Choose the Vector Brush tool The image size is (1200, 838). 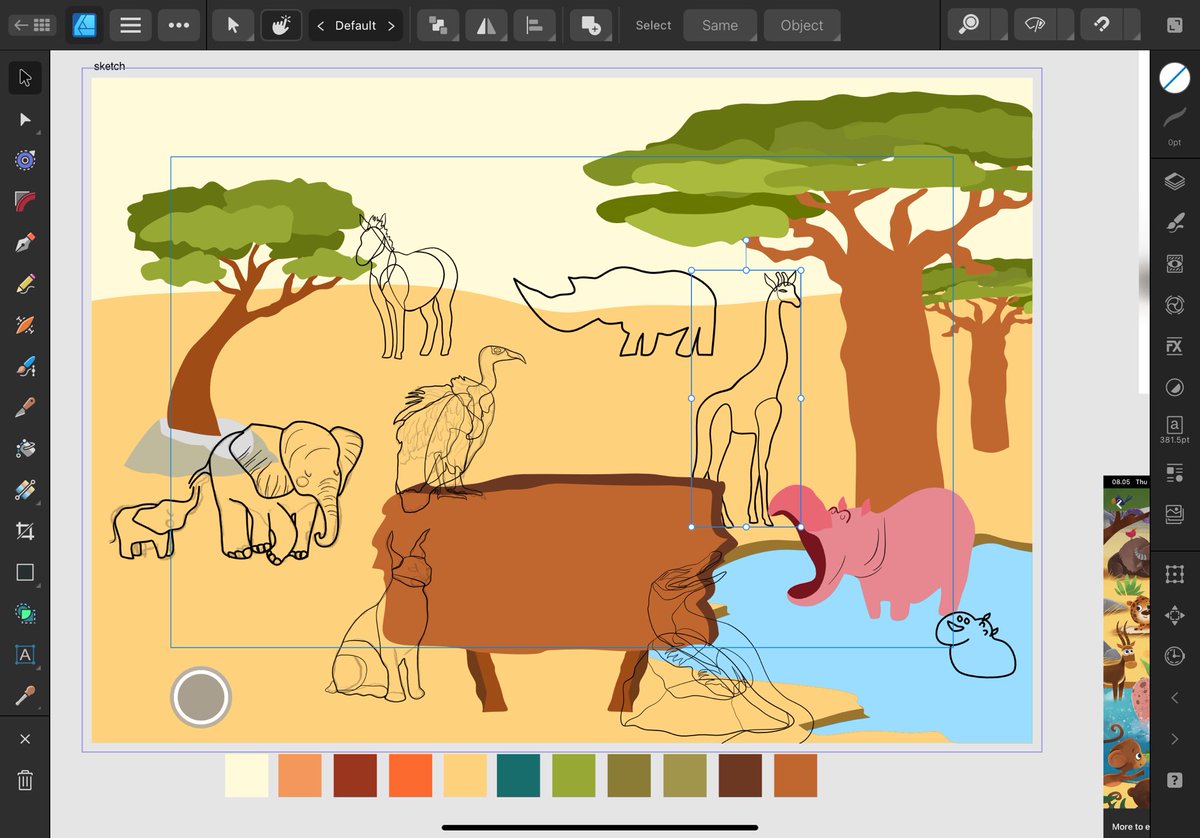coord(24,365)
